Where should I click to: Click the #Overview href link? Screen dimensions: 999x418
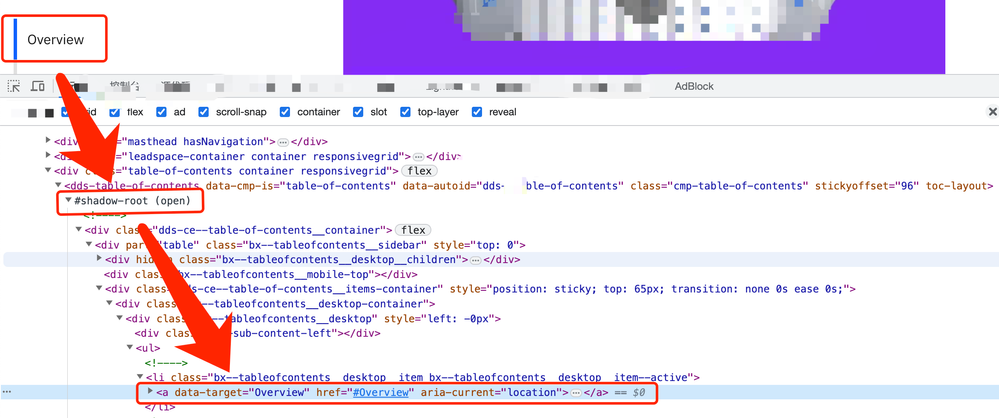tap(379, 393)
